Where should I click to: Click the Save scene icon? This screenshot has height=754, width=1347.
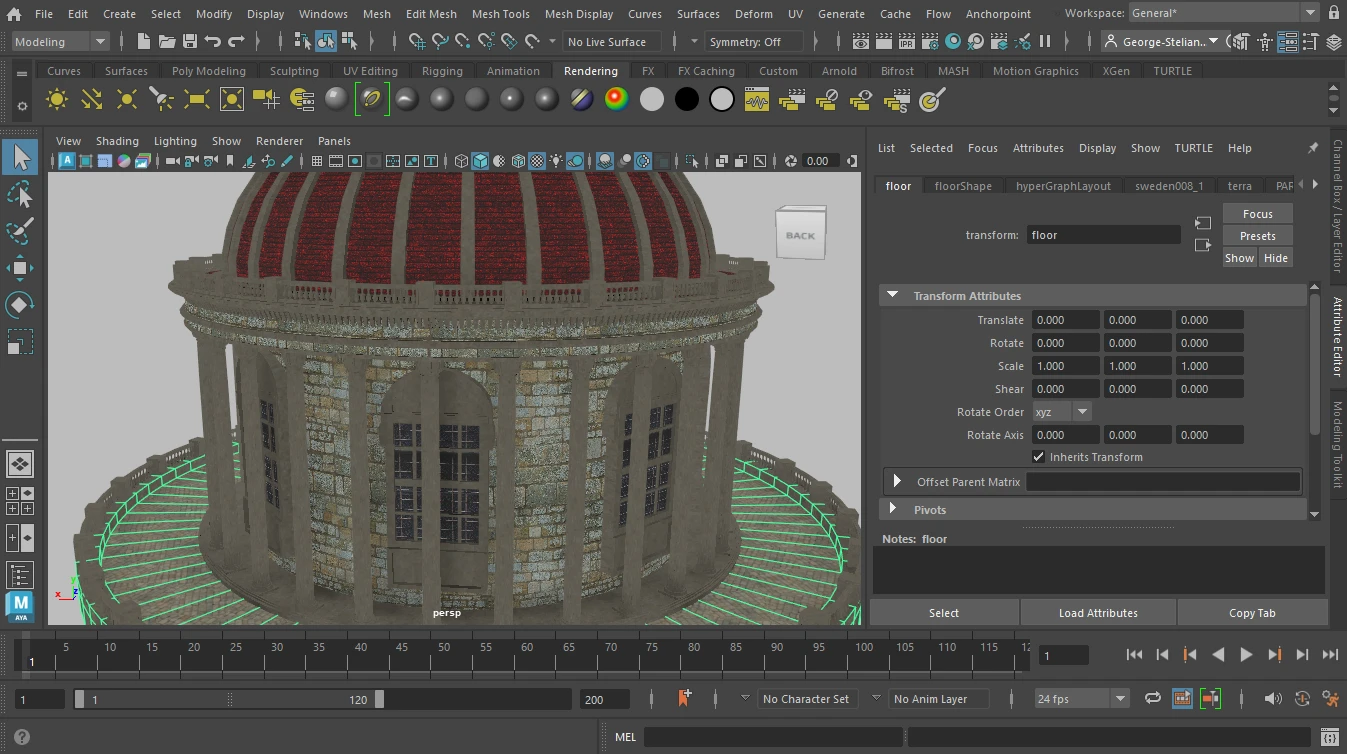coord(190,42)
